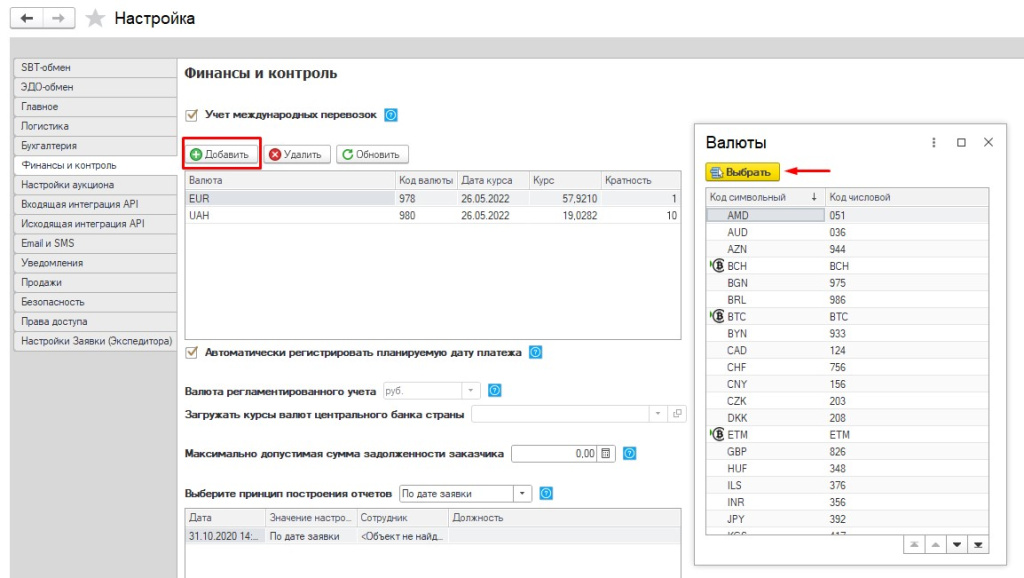Open the Главное settings section
The width and height of the screenshot is (1024, 578).
95,107
